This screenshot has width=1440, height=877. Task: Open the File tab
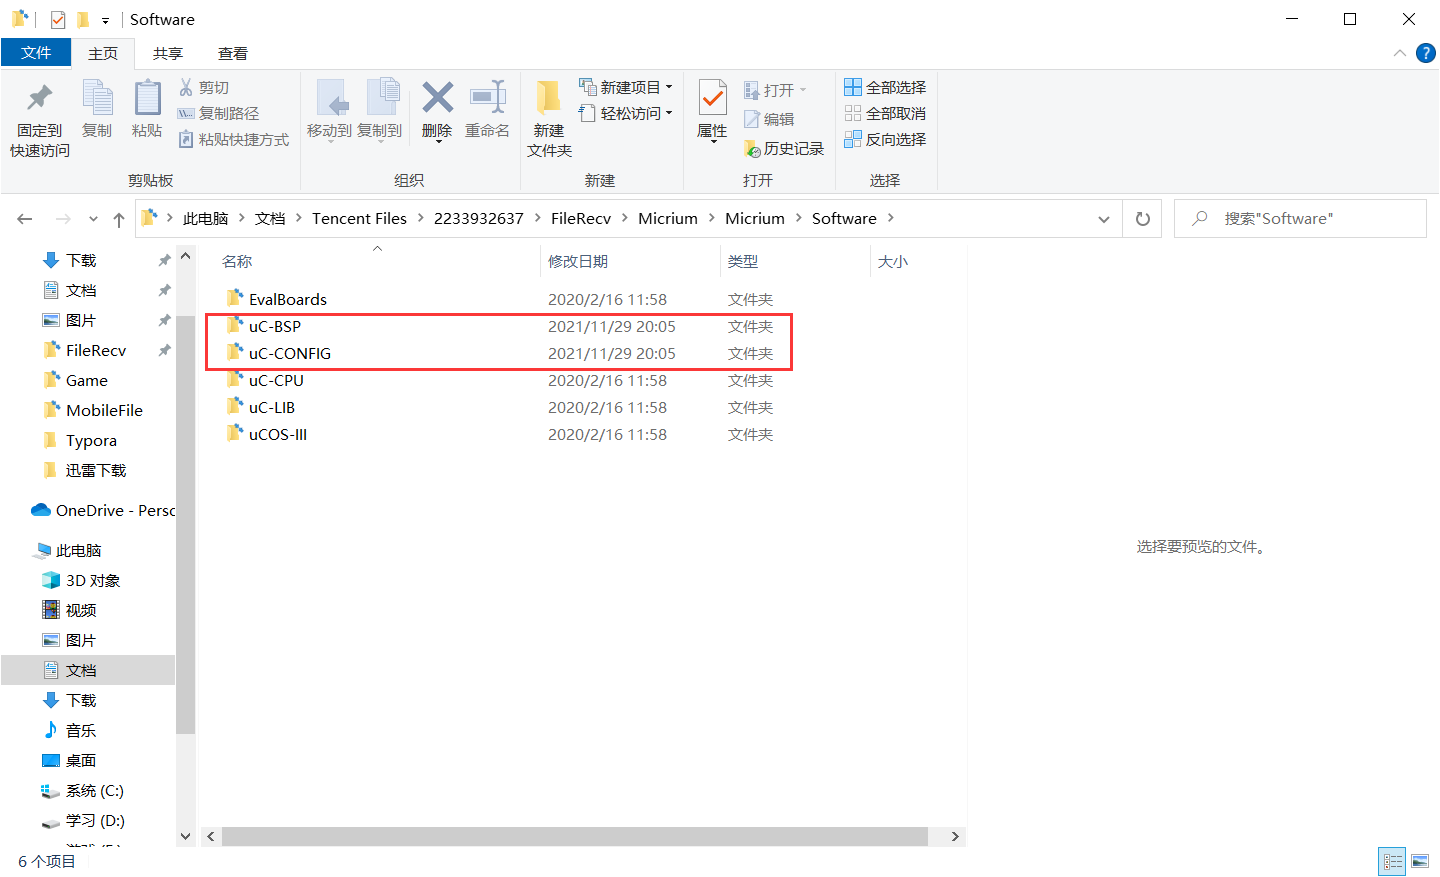tap(36, 53)
